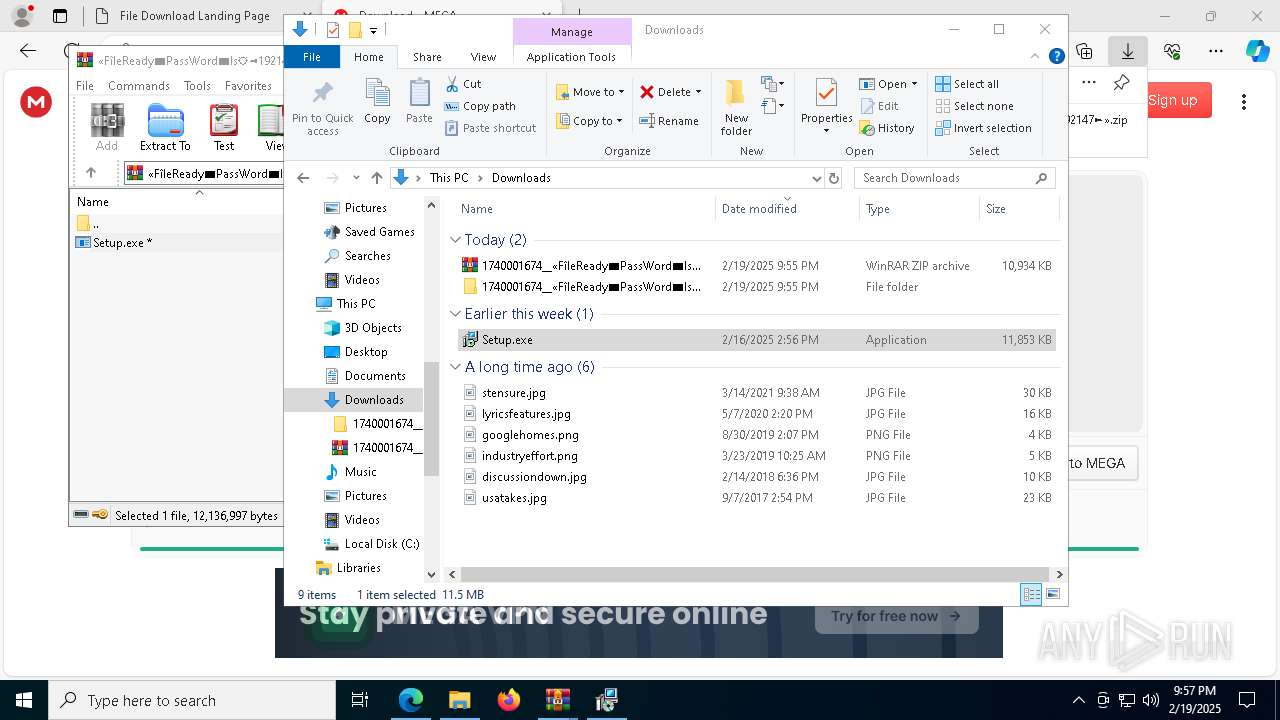Click Paste shortcut in ribbon
The image size is (1280, 720).
pos(490,128)
